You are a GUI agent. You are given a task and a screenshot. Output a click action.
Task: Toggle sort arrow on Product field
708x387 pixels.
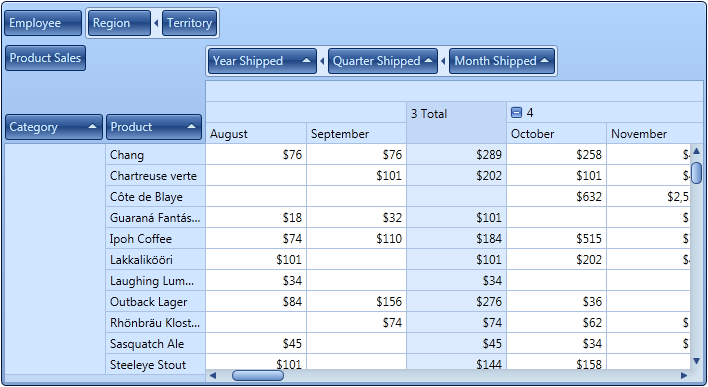pyautogui.click(x=191, y=126)
